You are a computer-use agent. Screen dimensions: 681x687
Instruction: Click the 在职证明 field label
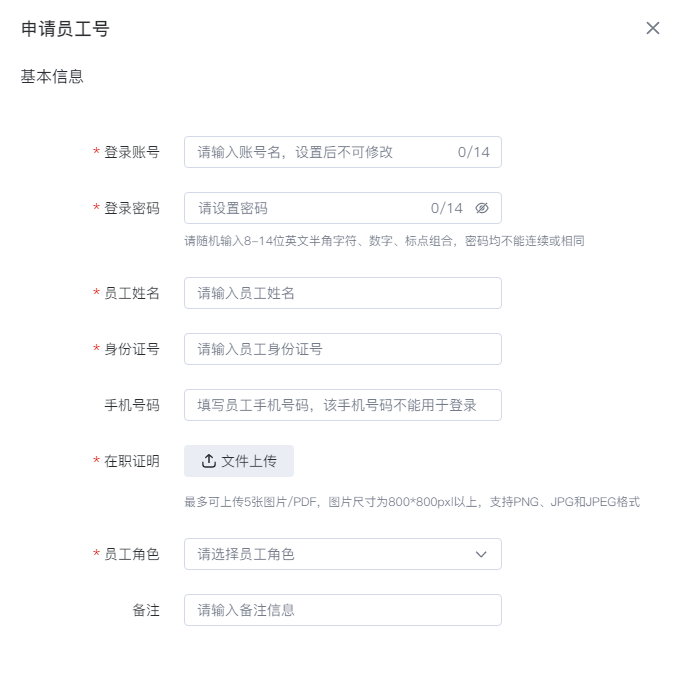131,461
